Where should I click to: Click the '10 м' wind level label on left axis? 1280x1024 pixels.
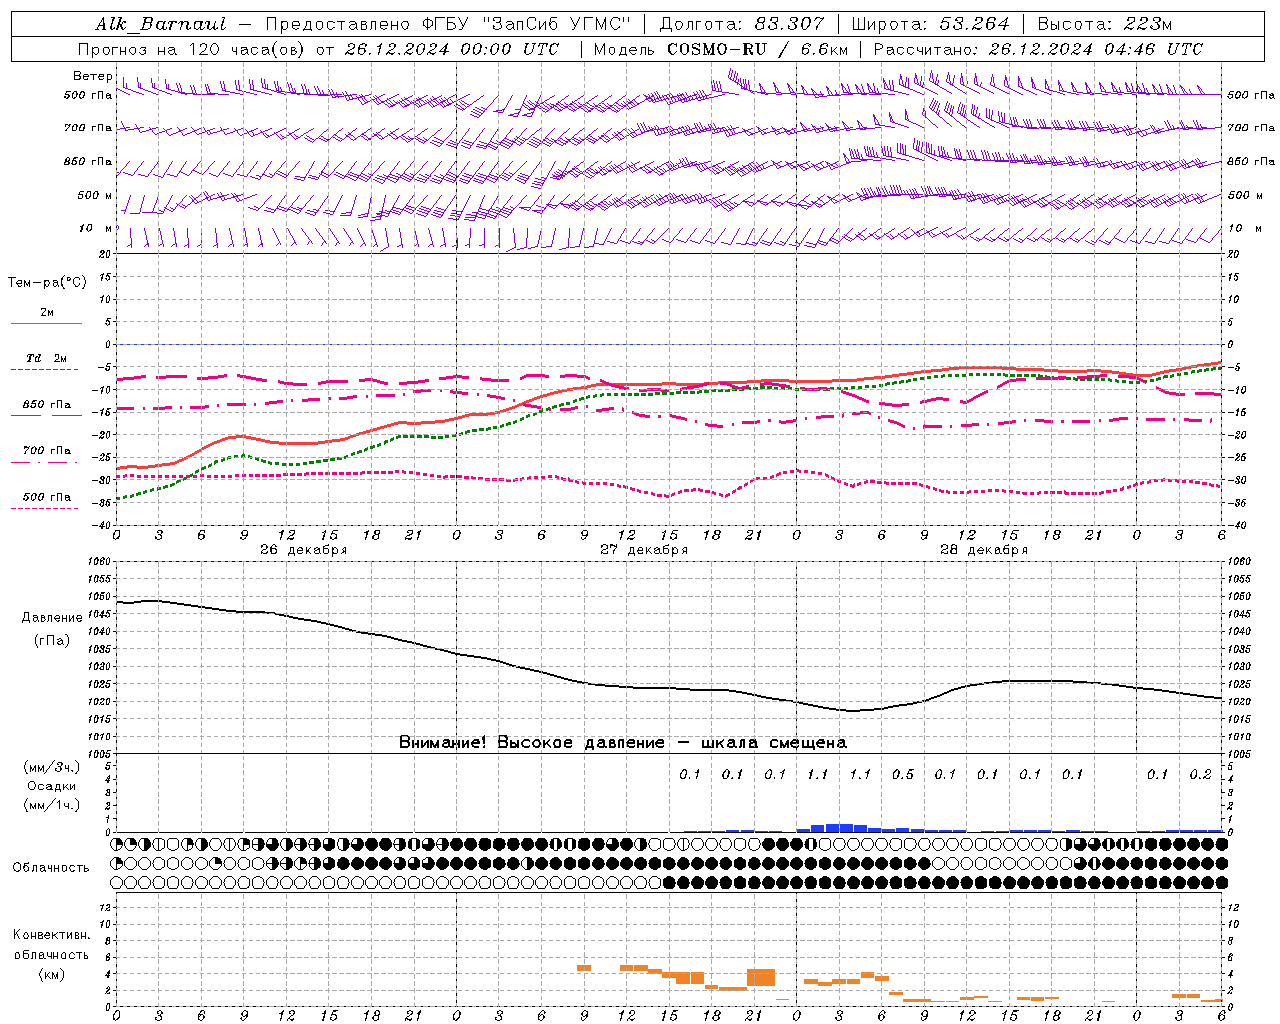[95, 229]
